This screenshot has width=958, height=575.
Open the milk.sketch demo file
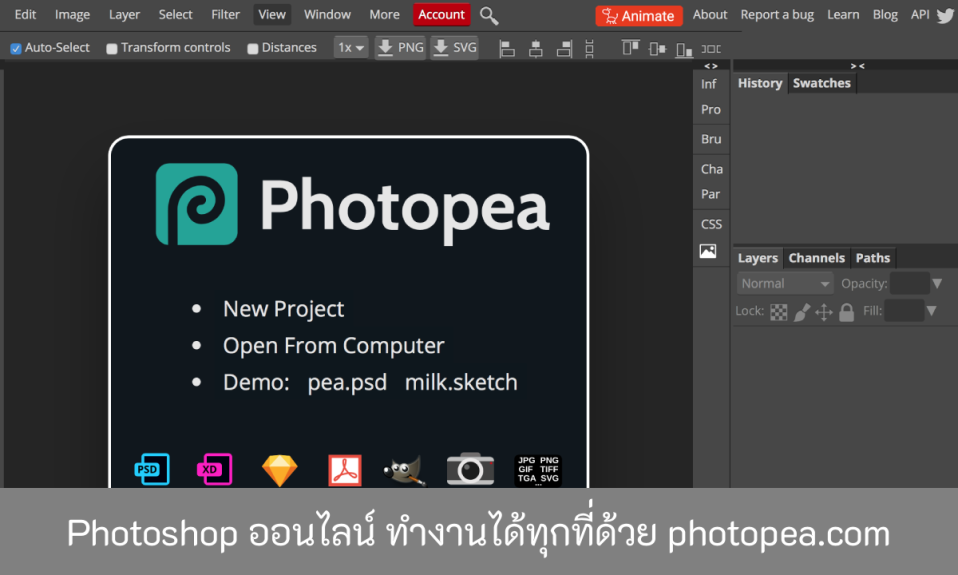click(x=461, y=383)
